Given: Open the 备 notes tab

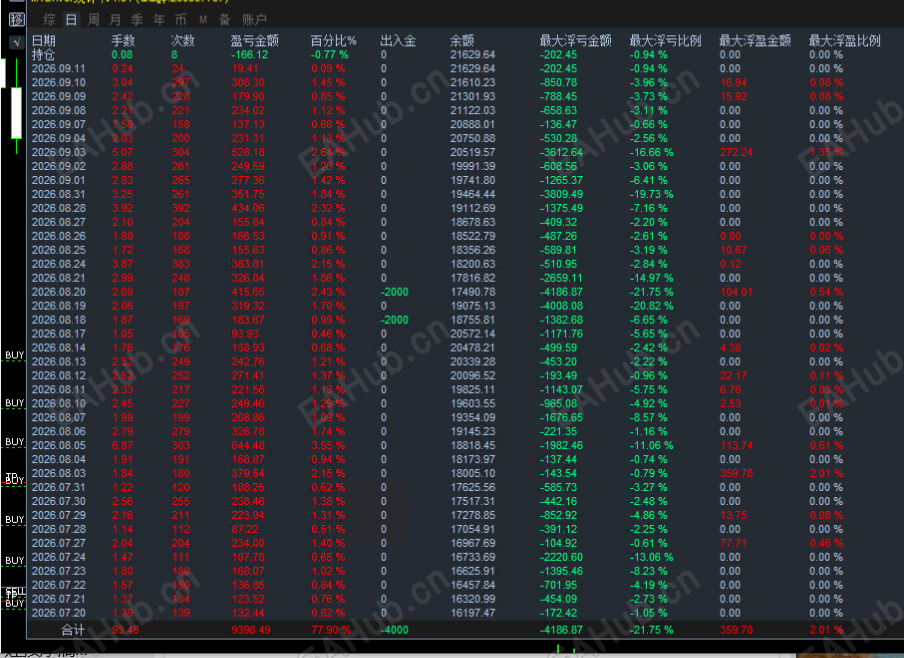Looking at the screenshot, I should 225,20.
